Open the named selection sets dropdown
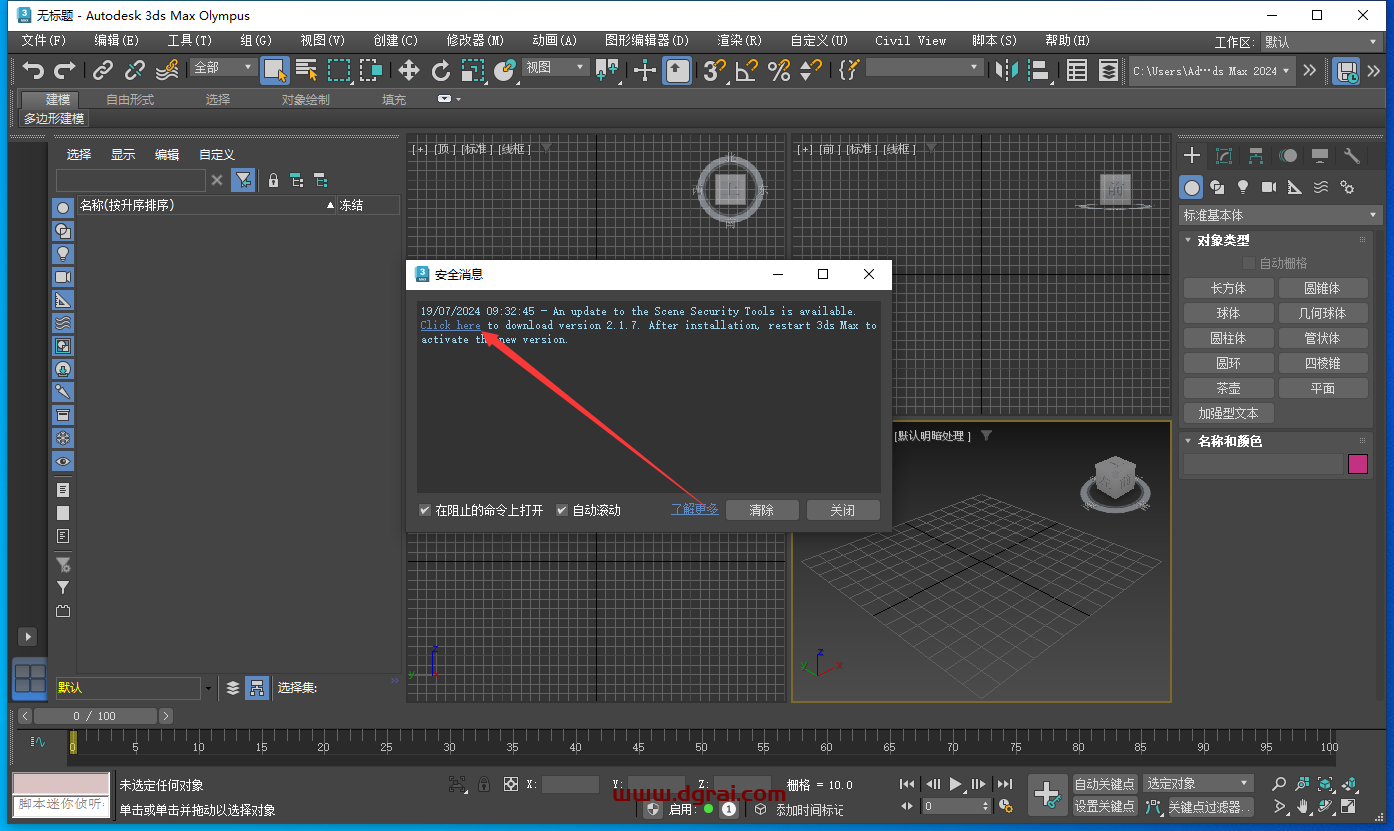The height and width of the screenshot is (831, 1394). (925, 67)
